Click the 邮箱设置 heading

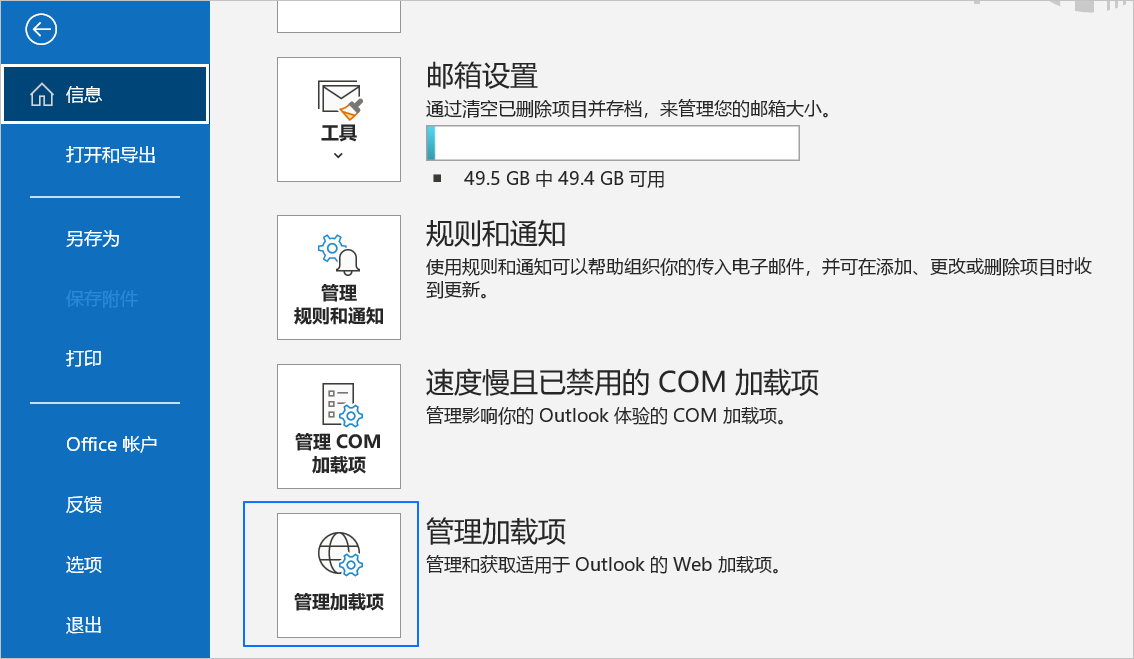(482, 76)
